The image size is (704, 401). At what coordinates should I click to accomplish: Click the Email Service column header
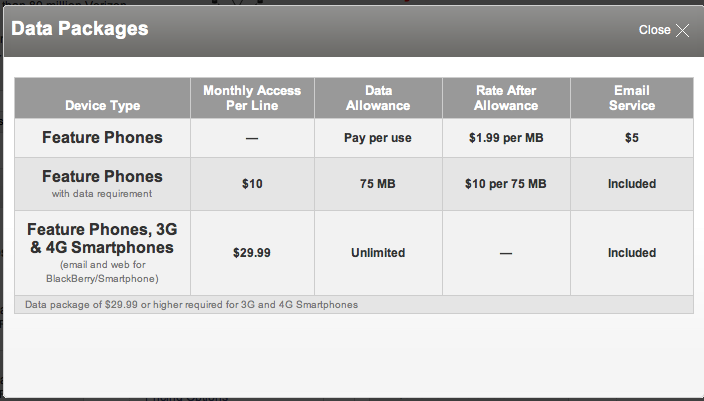tap(632, 98)
